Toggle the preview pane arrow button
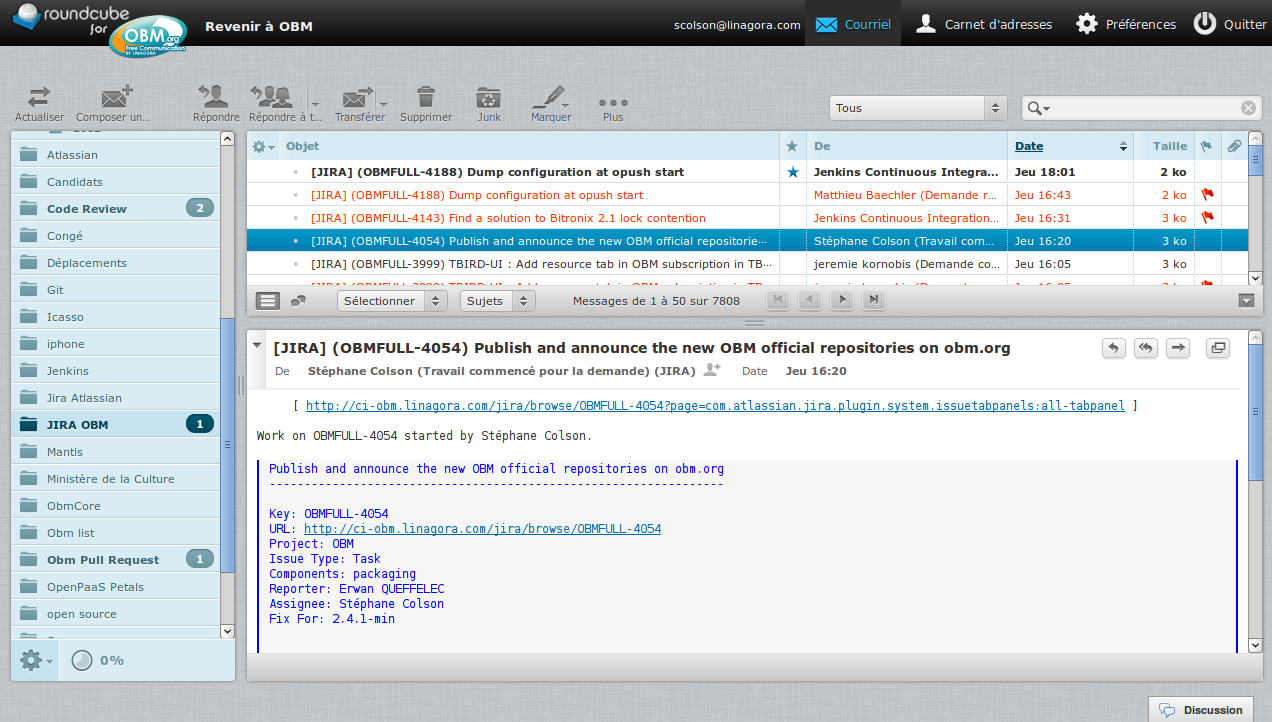This screenshot has height=722, width=1272. tap(1246, 300)
